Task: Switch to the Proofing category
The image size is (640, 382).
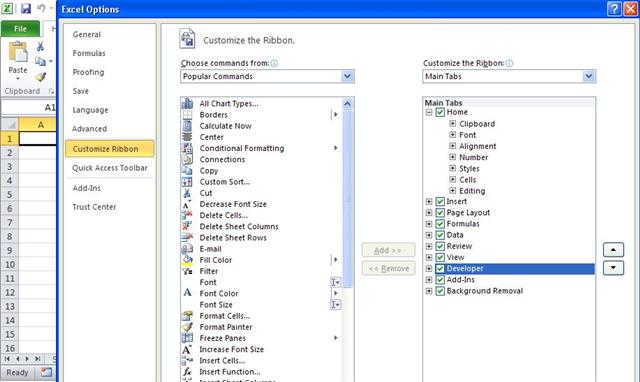Action: (x=88, y=72)
